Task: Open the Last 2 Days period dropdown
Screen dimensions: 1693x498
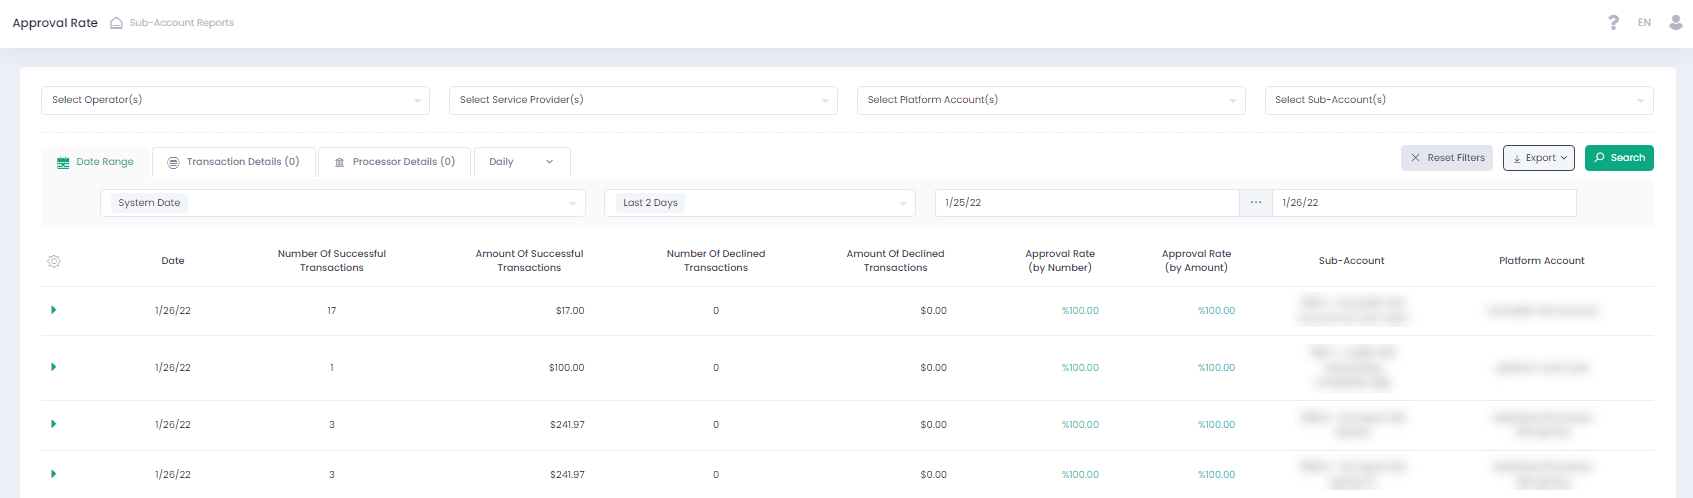Action: pos(759,203)
